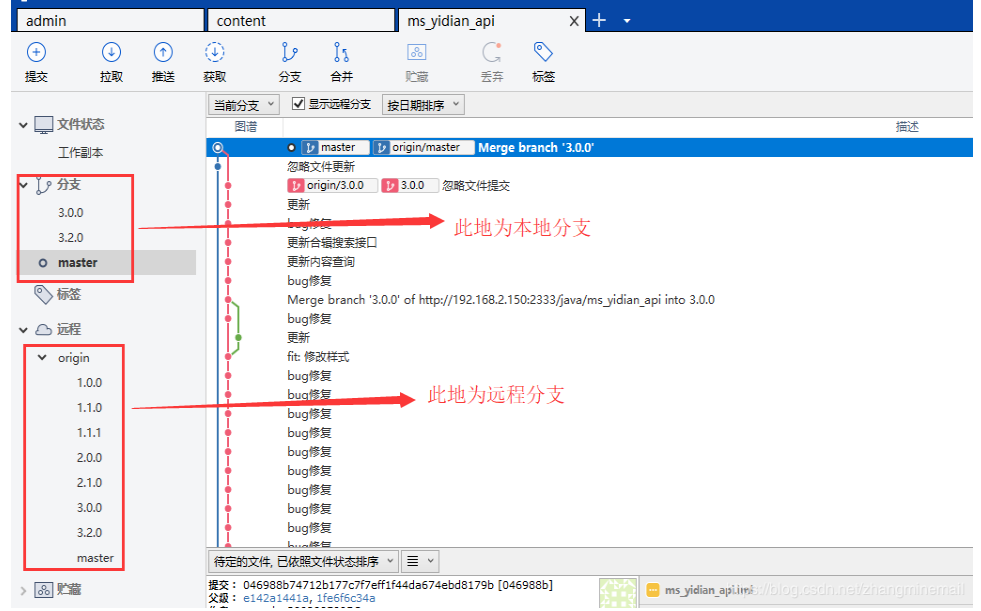981x611 pixels.
Task: Click the Tag (标签) toolbar icon
Action: 543,62
